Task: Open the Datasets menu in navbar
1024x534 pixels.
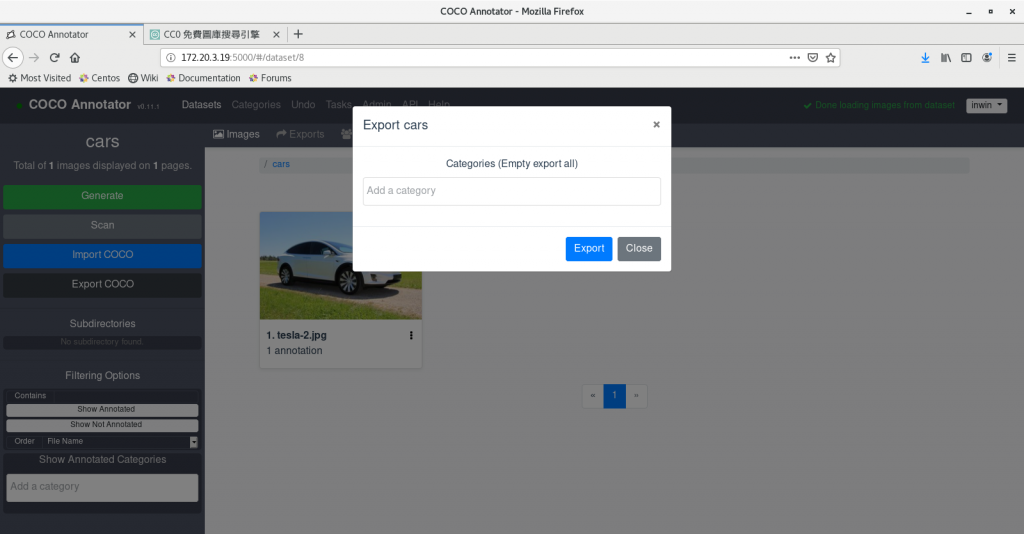Action: pos(201,104)
